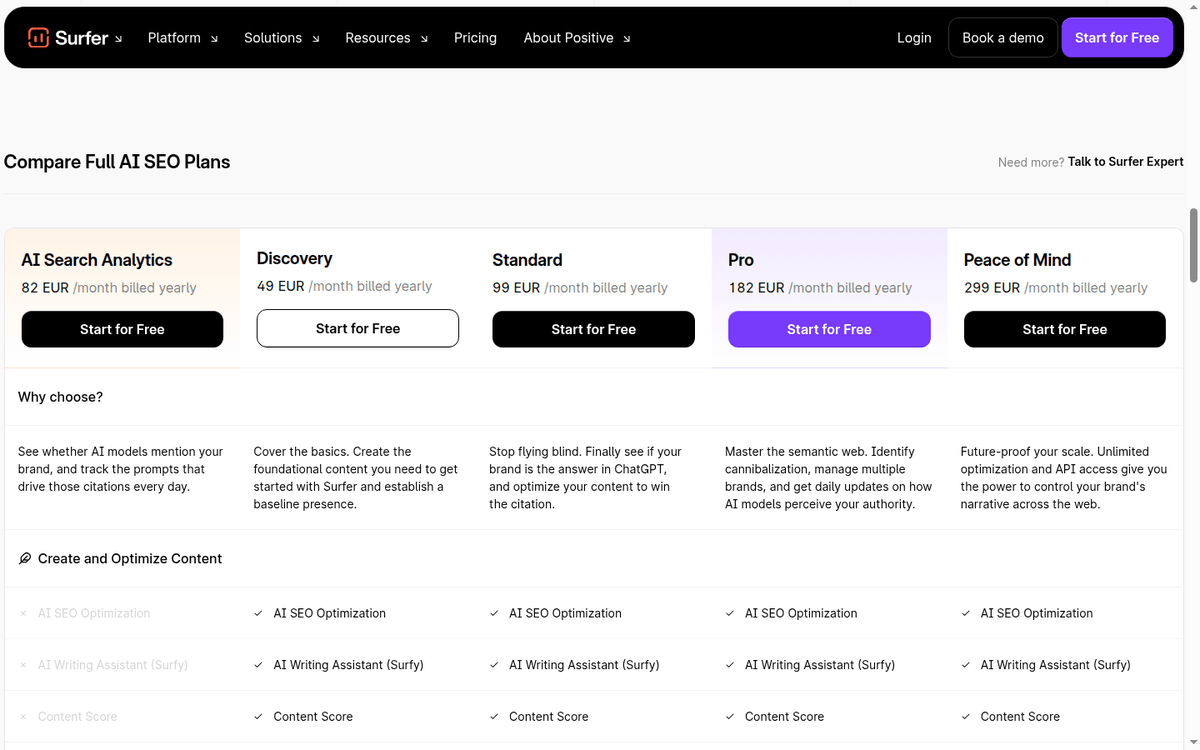Viewport: 1200px width, 750px height.
Task: Click Standard's AI Writing Assistant checkmark
Action: [x=494, y=665]
